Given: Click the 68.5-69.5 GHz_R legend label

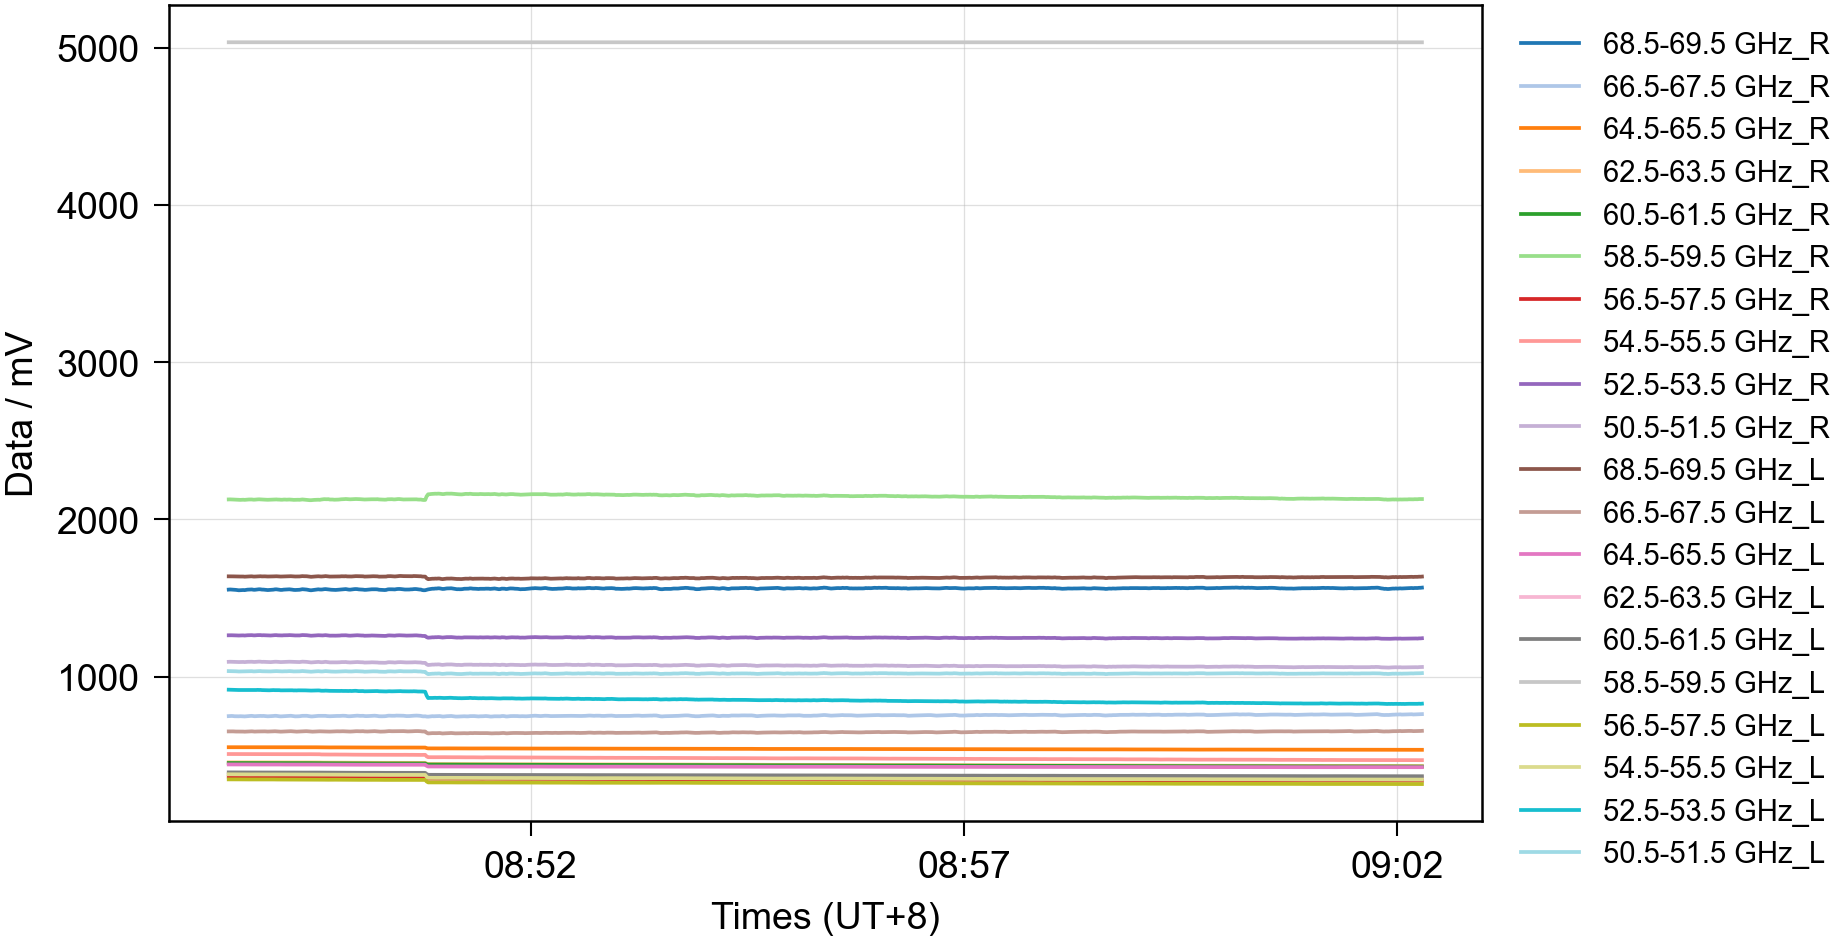Looking at the screenshot, I should (1714, 44).
